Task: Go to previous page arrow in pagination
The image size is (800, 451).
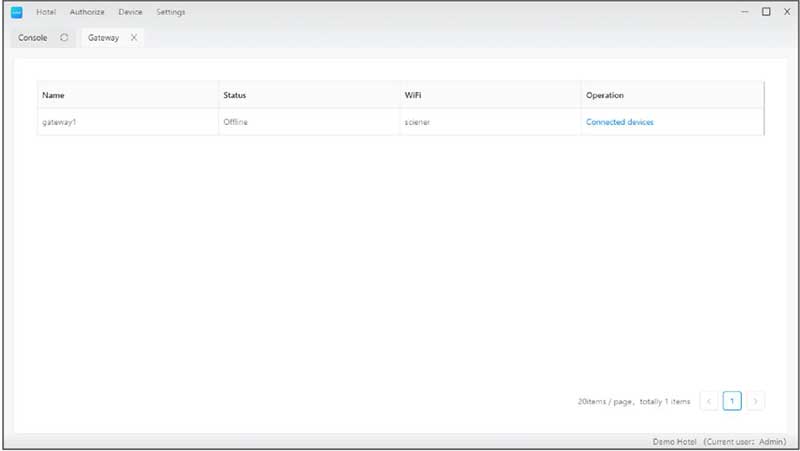Action: 708,401
